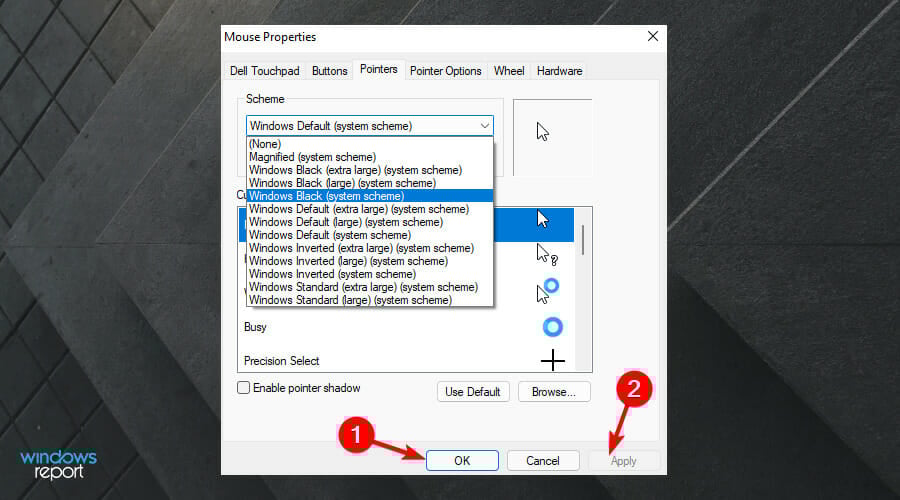
Task: Choose (None) scheme option
Action: tap(370, 144)
